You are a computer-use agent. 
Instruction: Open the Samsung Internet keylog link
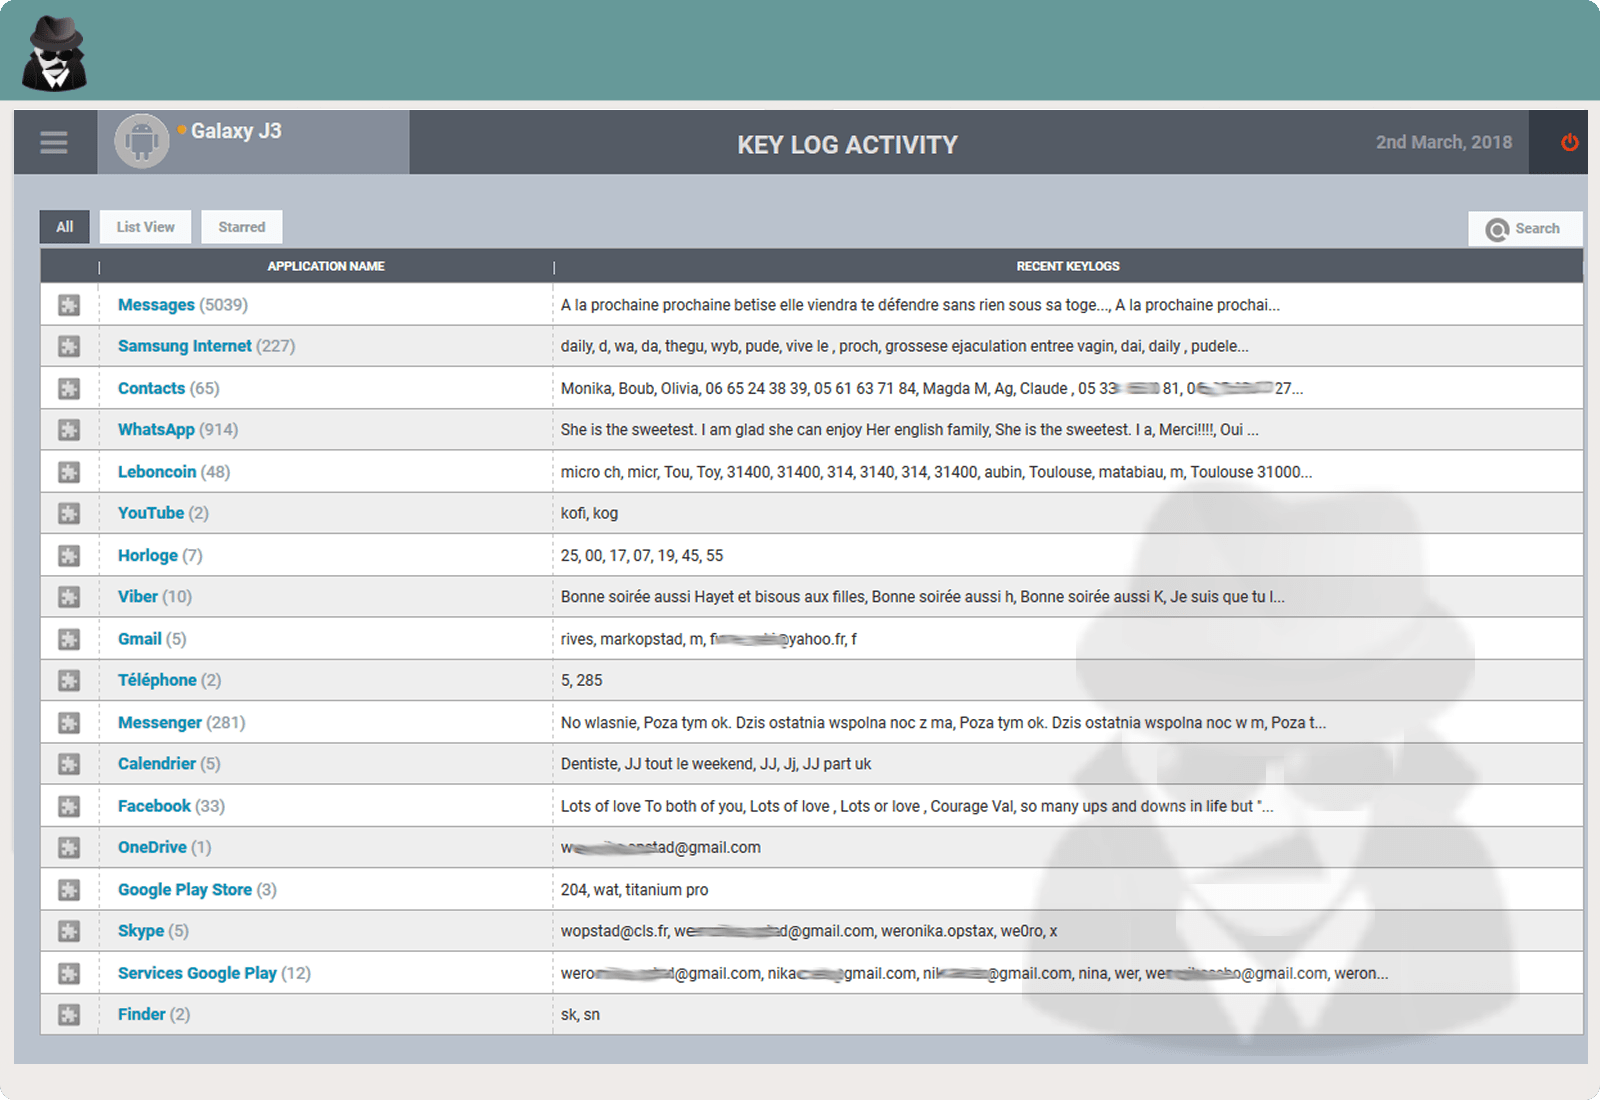(185, 346)
